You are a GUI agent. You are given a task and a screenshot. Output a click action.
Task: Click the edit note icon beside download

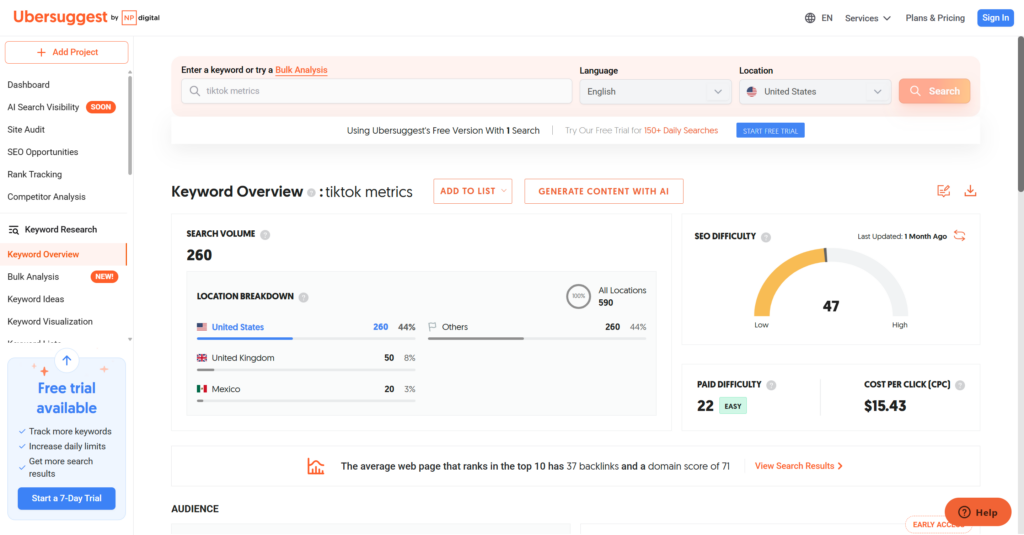[943, 191]
